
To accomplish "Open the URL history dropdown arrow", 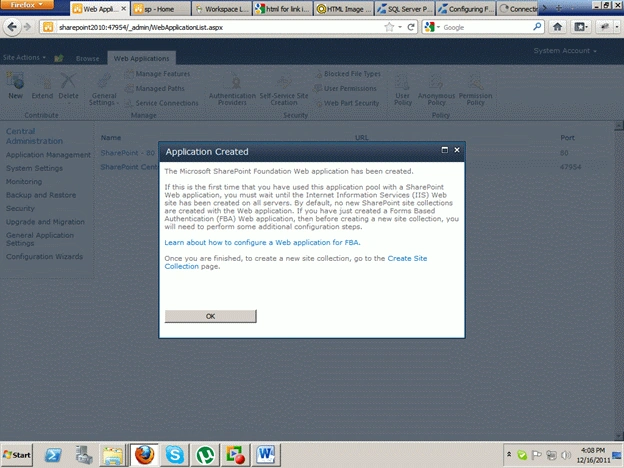I will [x=400, y=27].
